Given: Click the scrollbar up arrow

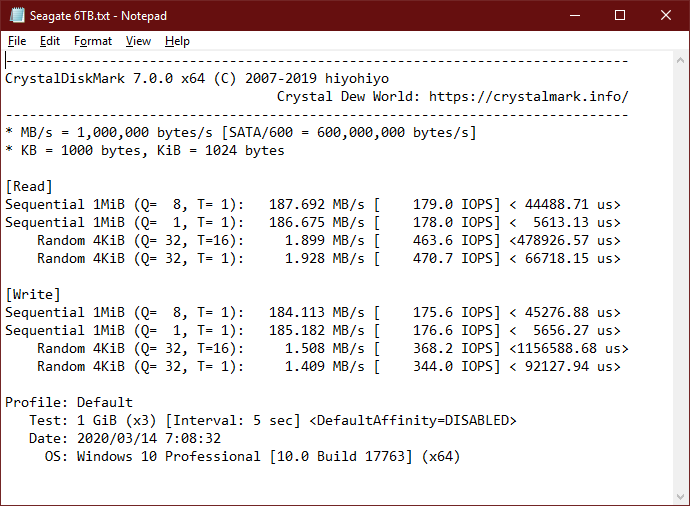Looking at the screenshot, I should coord(680,60).
